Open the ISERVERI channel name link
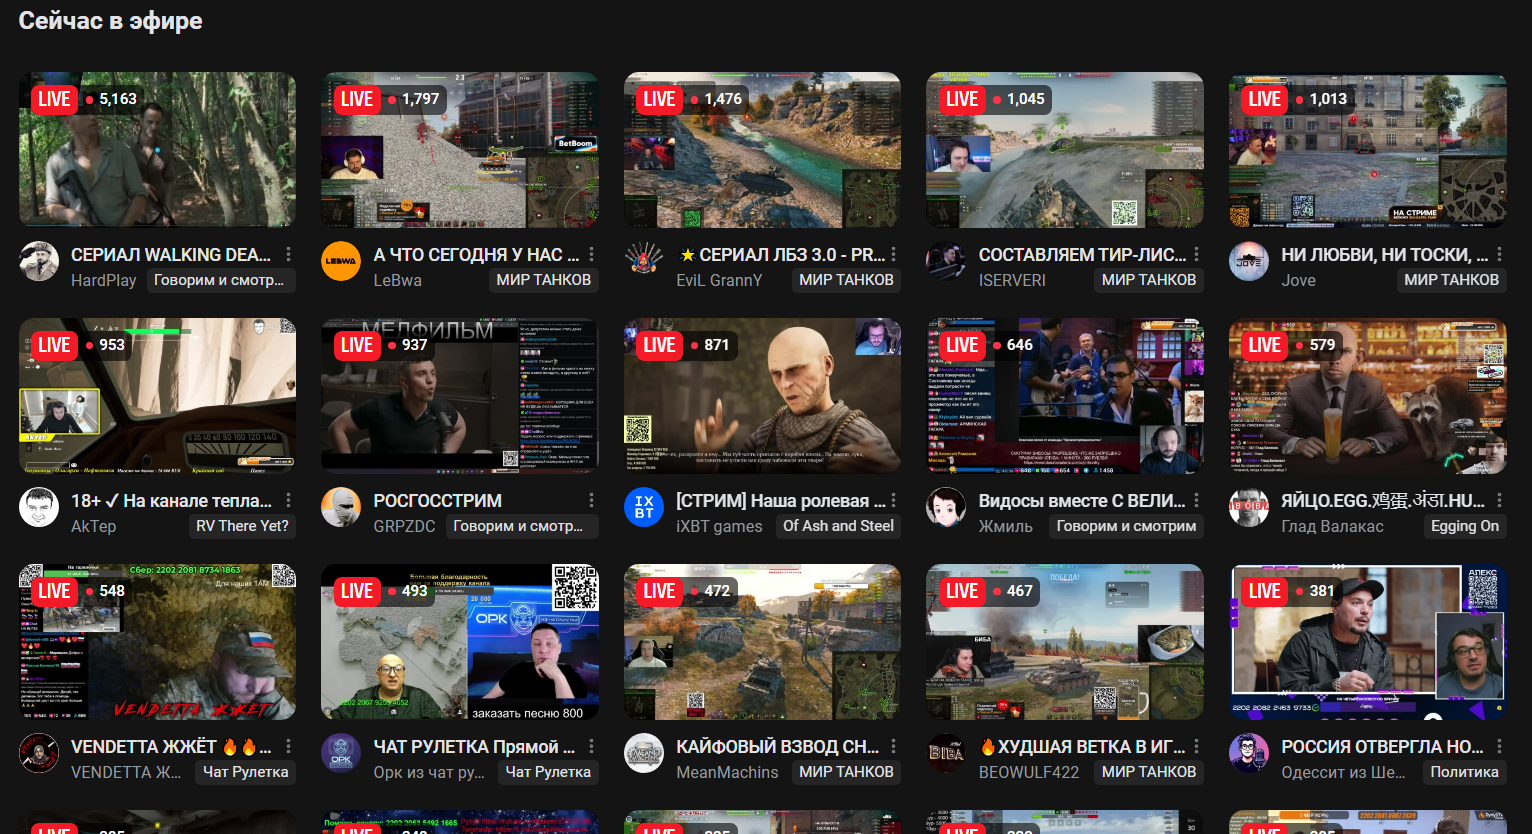Viewport: 1532px width, 834px height. coord(1012,280)
